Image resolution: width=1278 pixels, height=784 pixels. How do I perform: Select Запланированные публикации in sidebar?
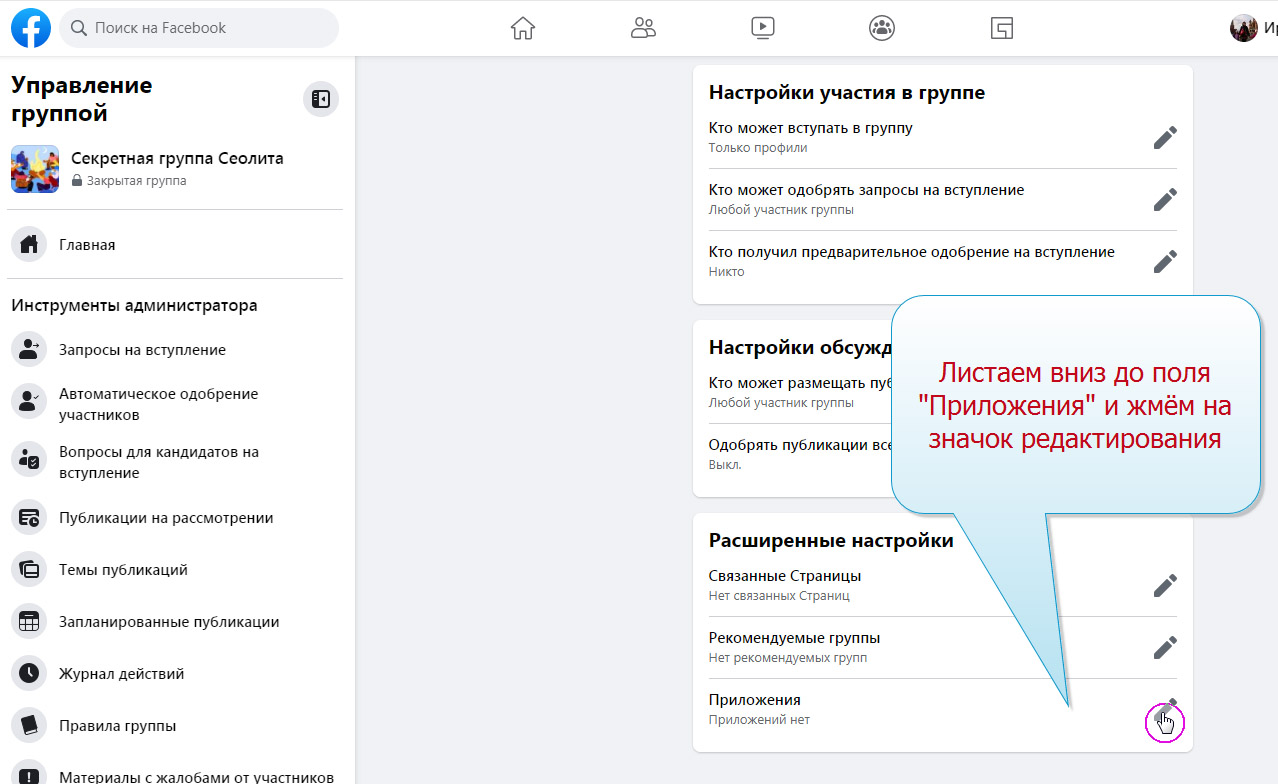pyautogui.click(x=168, y=622)
